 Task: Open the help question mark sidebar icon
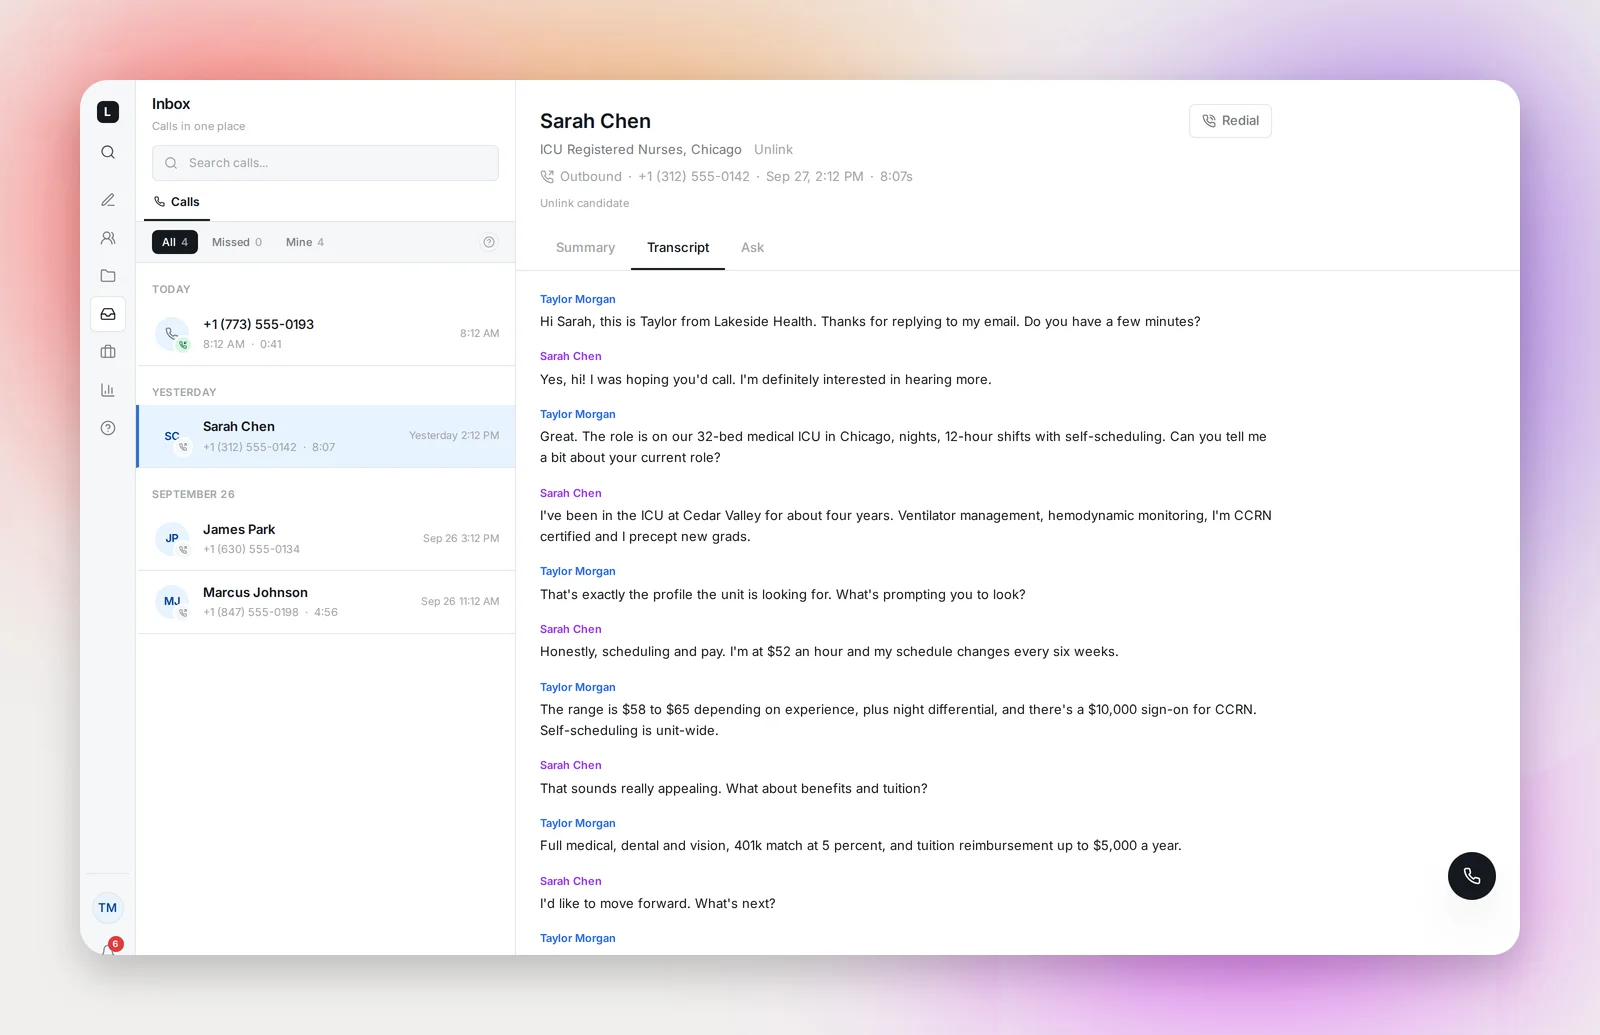108,428
